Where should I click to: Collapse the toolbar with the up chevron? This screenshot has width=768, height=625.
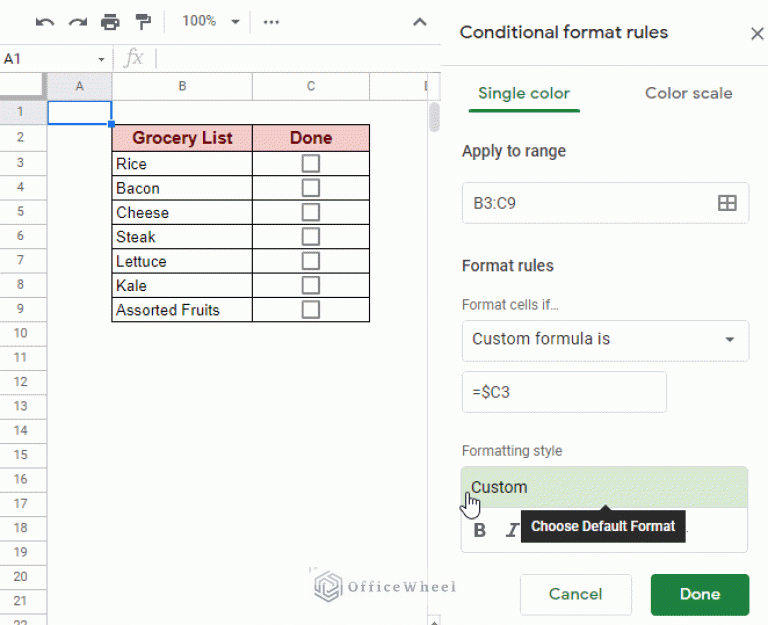(x=420, y=22)
